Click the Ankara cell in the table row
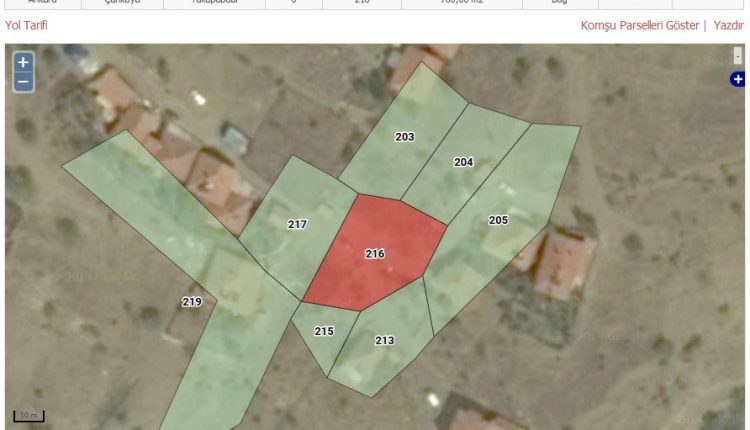The height and width of the screenshot is (430, 750). point(43,3)
